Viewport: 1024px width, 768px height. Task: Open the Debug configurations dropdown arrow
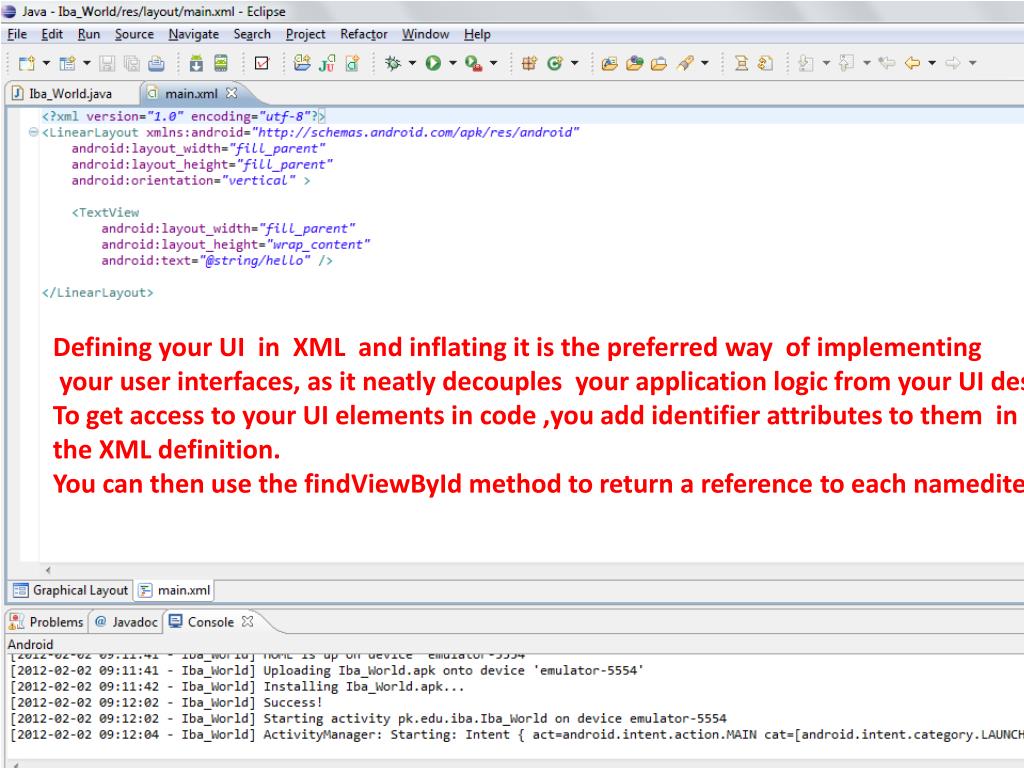point(412,63)
